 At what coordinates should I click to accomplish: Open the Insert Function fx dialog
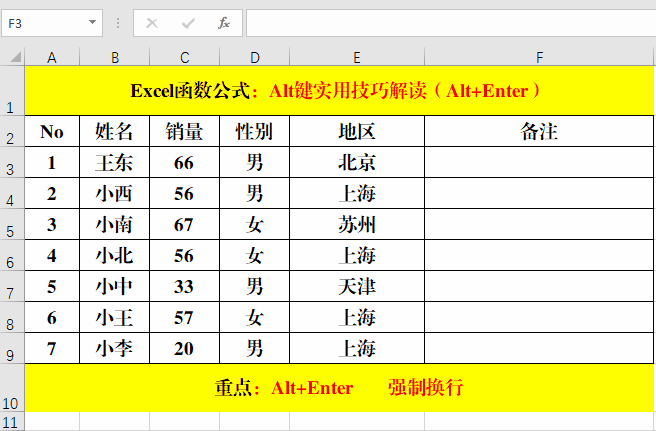click(x=224, y=23)
